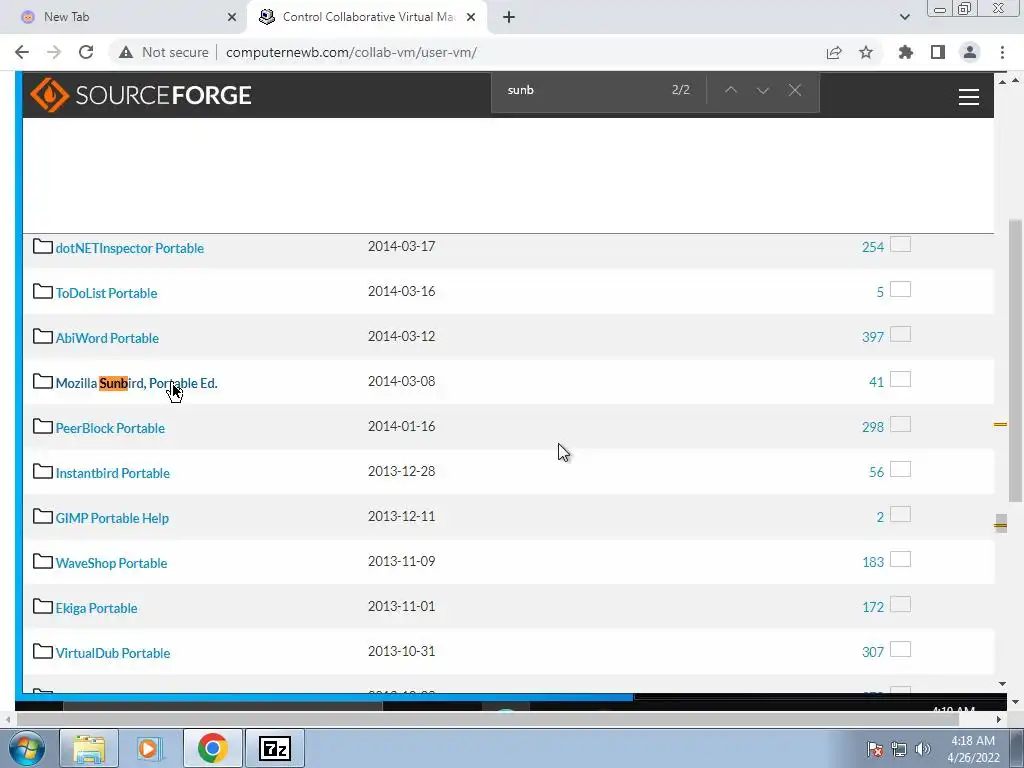Viewport: 1024px width, 768px height.
Task: Open the SourceForge hamburger menu
Action: [968, 97]
